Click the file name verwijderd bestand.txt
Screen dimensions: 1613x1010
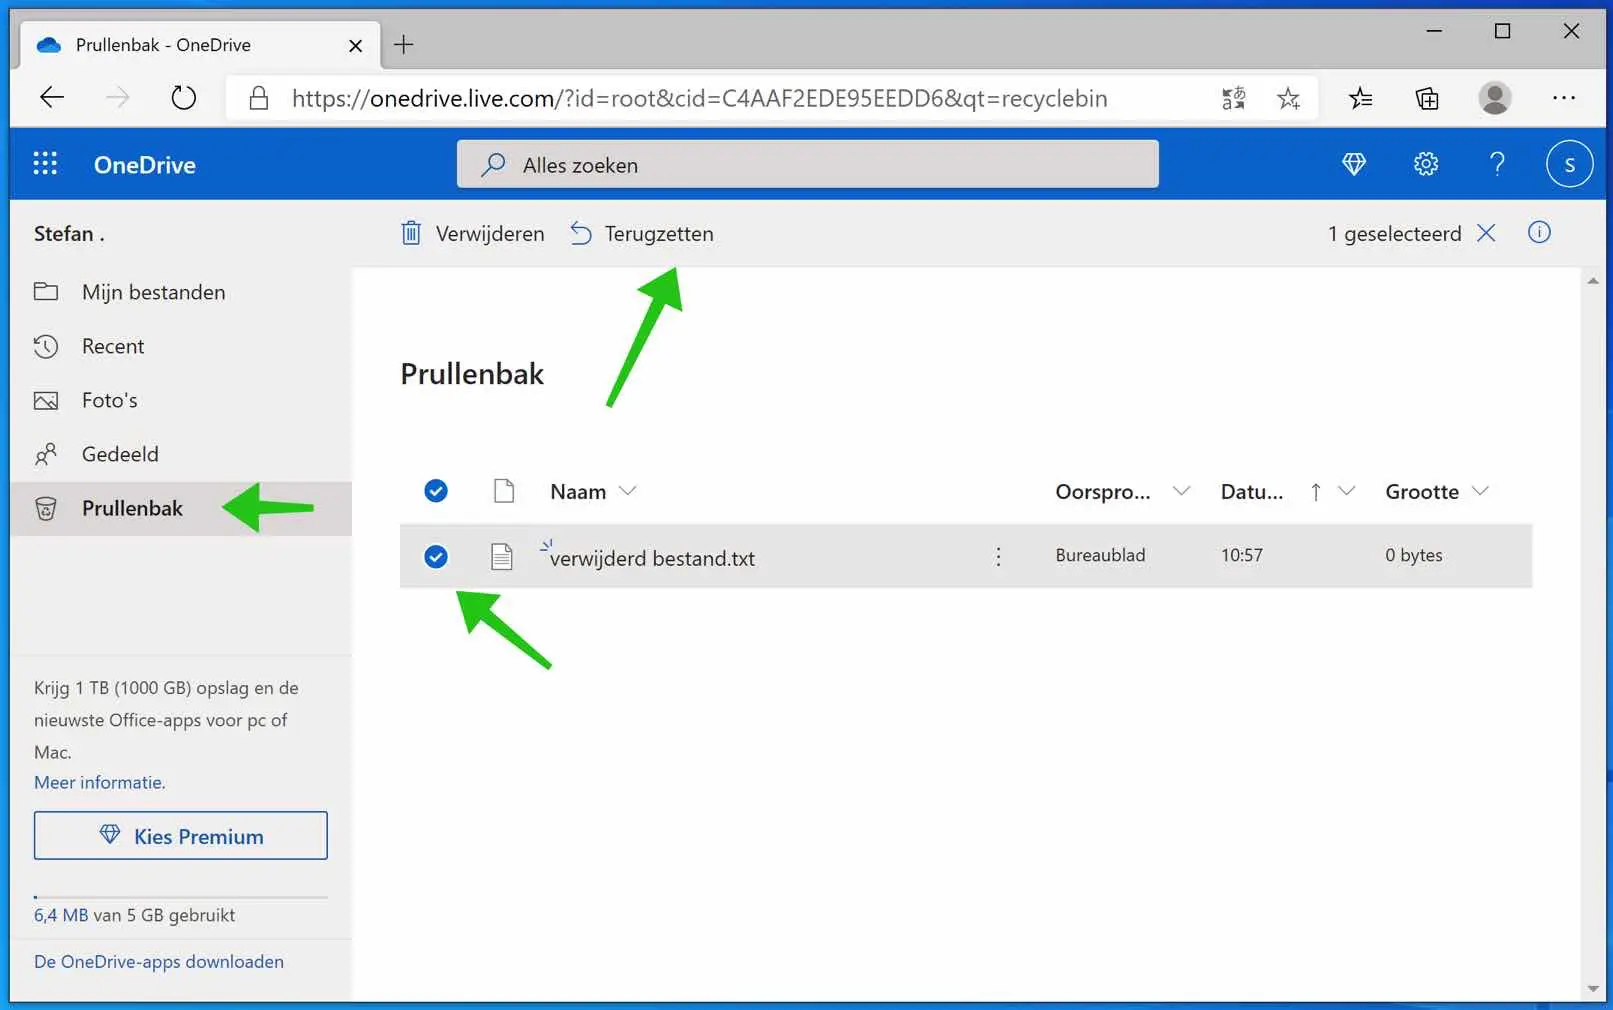click(652, 558)
